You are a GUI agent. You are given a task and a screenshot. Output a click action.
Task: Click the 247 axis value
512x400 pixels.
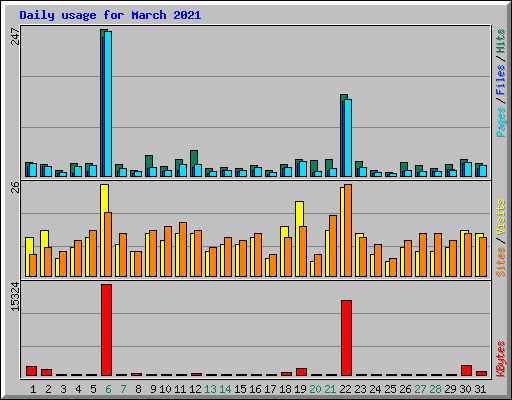15,36
